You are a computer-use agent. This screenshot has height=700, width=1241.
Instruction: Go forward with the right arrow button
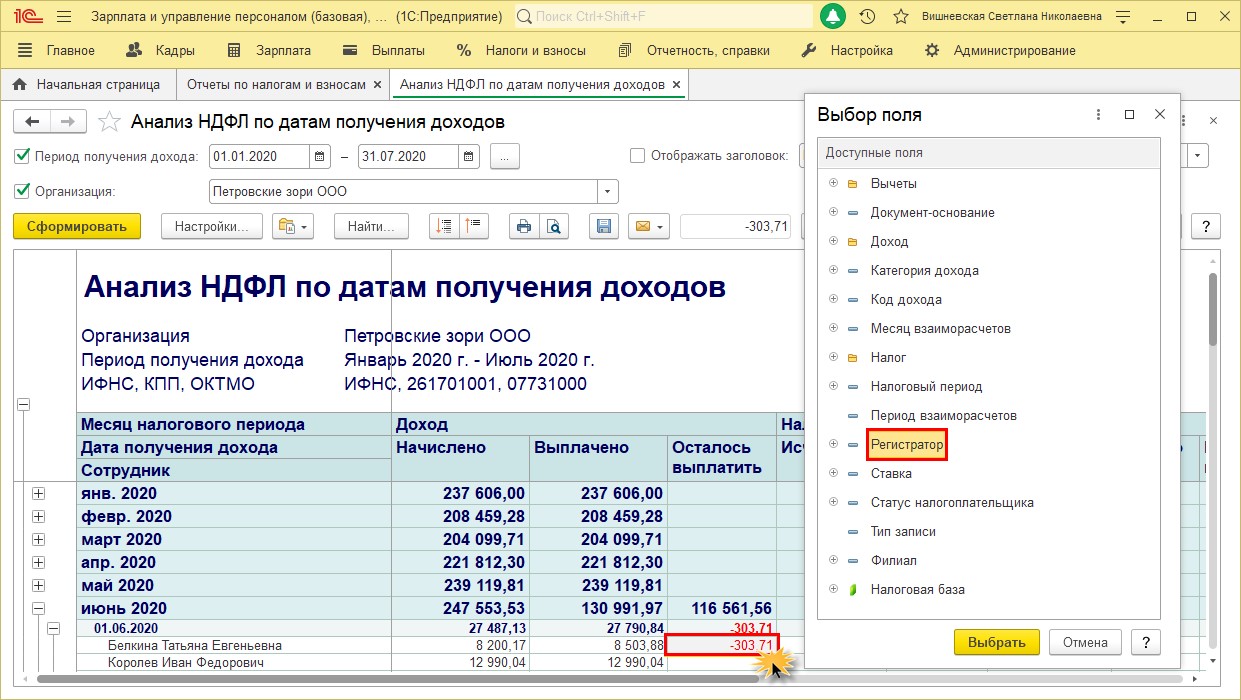point(67,122)
